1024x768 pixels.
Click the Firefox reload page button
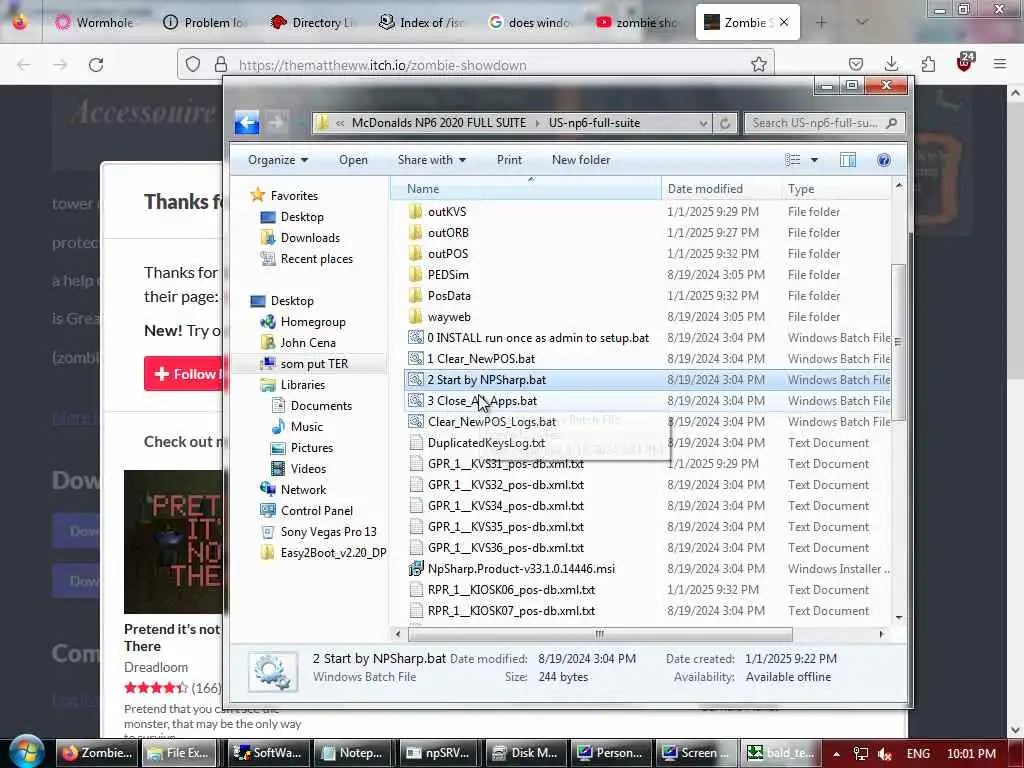coord(96,65)
